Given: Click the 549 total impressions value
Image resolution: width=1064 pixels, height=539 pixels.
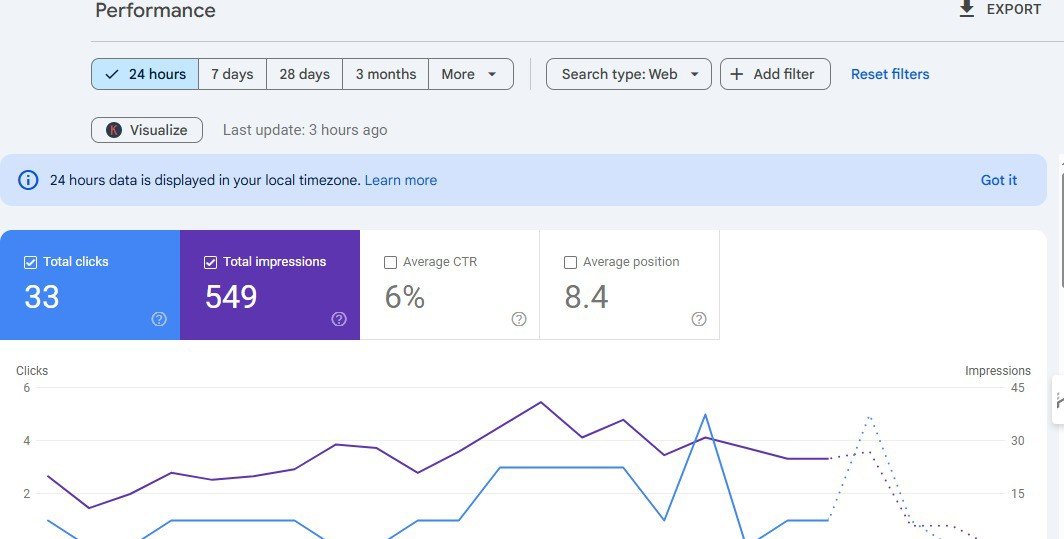Looking at the screenshot, I should pos(231,297).
